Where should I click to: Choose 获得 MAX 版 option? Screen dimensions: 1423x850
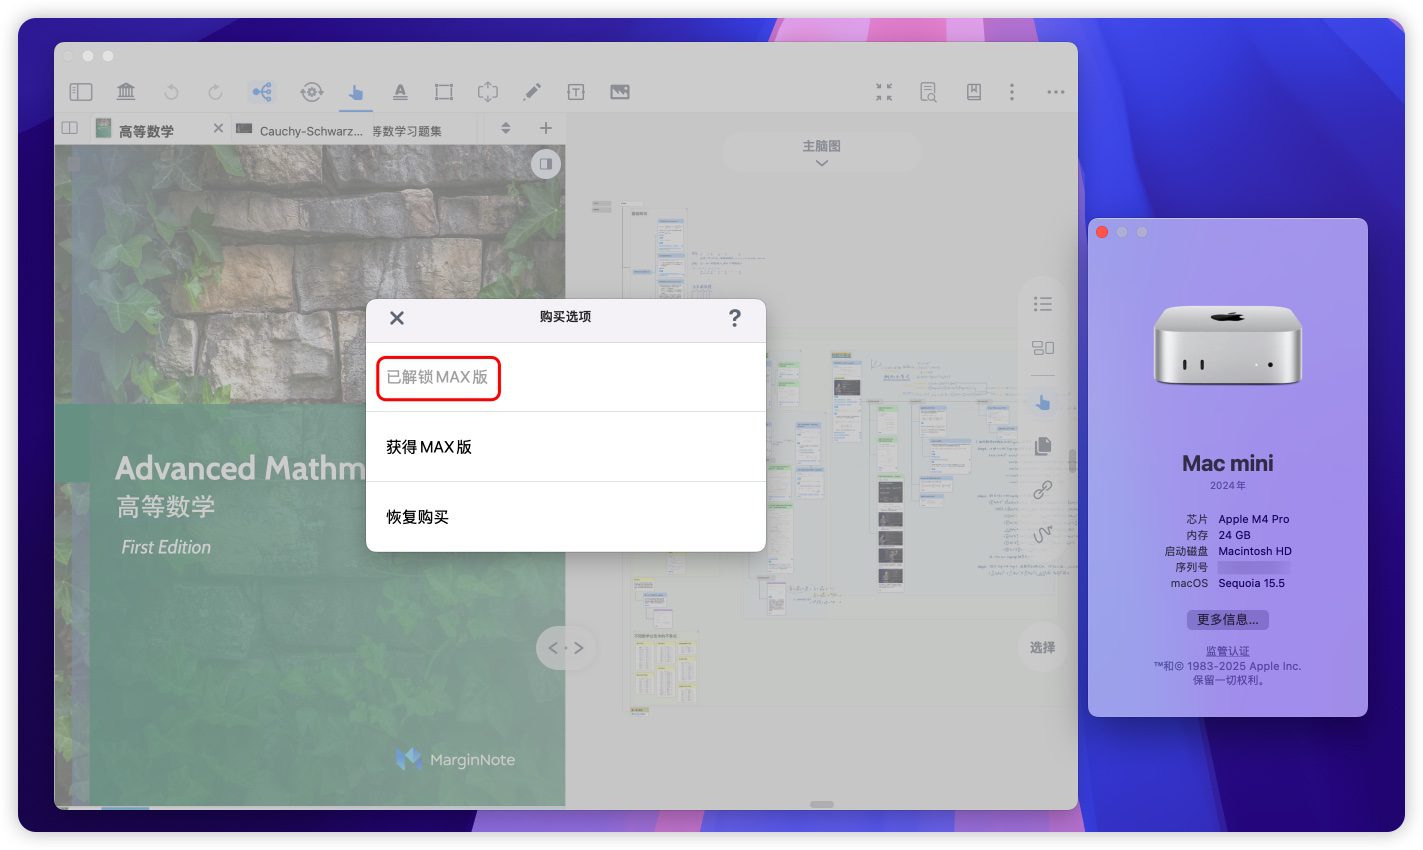pyautogui.click(x=566, y=447)
